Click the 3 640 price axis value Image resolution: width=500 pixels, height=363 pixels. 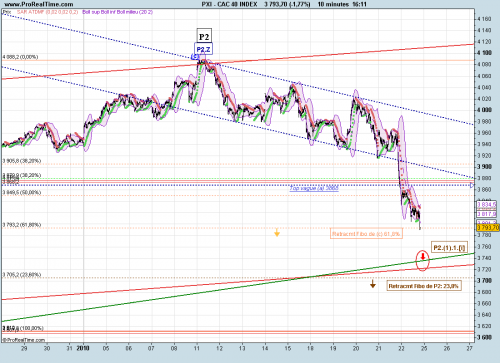coord(484,315)
